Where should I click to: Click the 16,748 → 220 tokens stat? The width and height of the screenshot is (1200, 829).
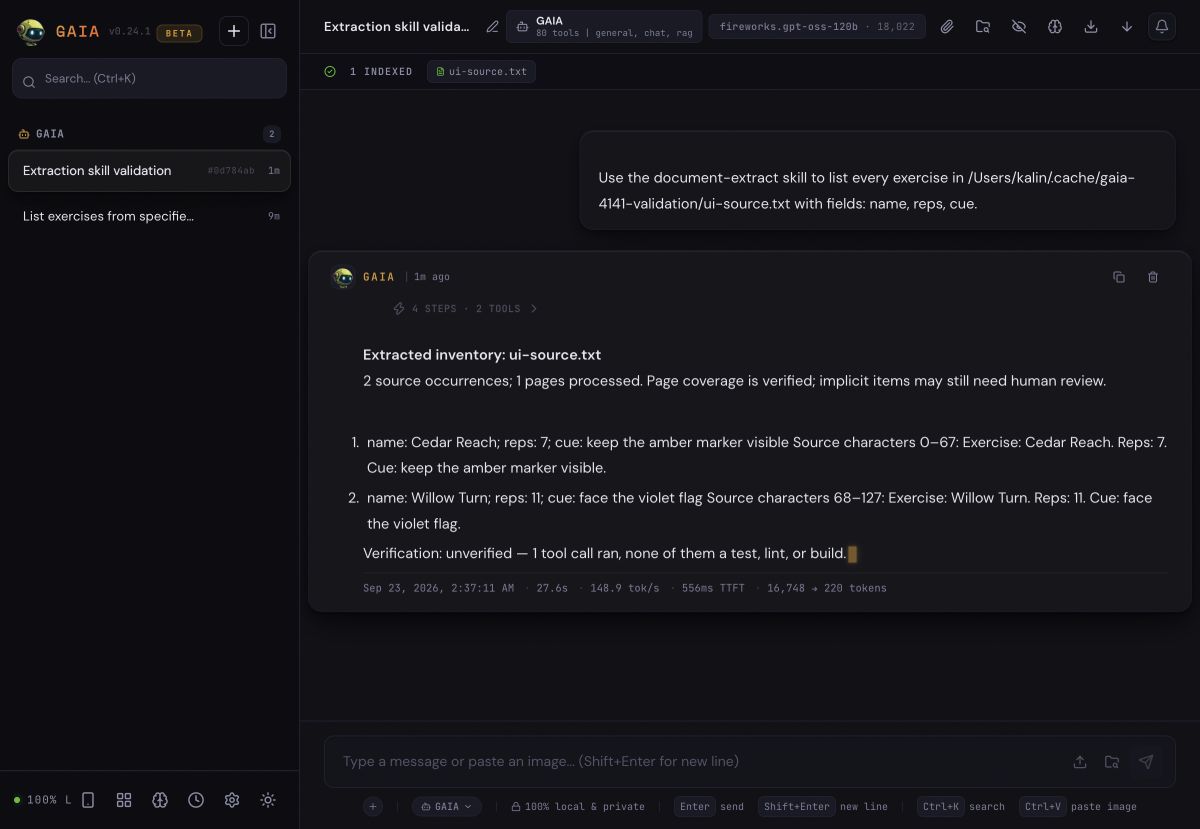tap(827, 588)
